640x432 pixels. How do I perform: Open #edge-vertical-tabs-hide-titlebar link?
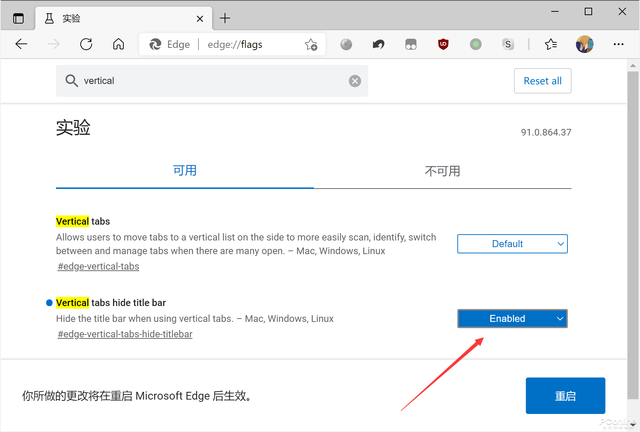pos(125,334)
